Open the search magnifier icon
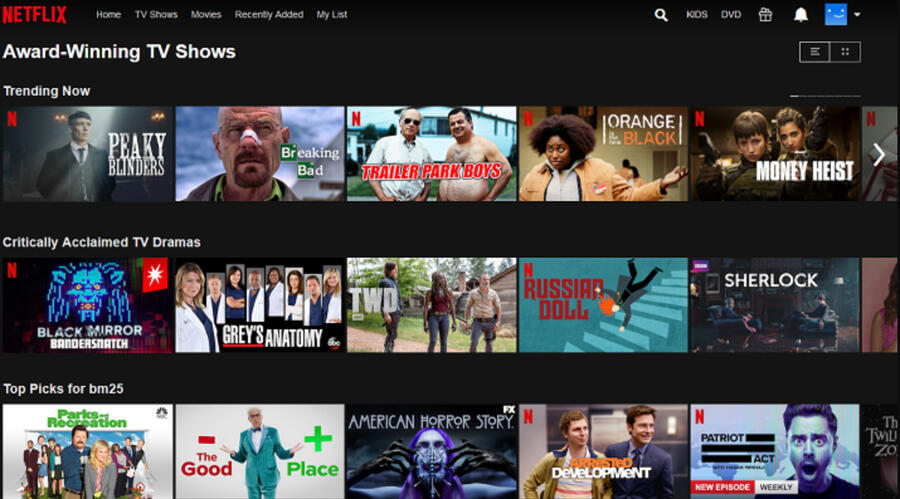The width and height of the screenshot is (900, 499). (x=661, y=15)
